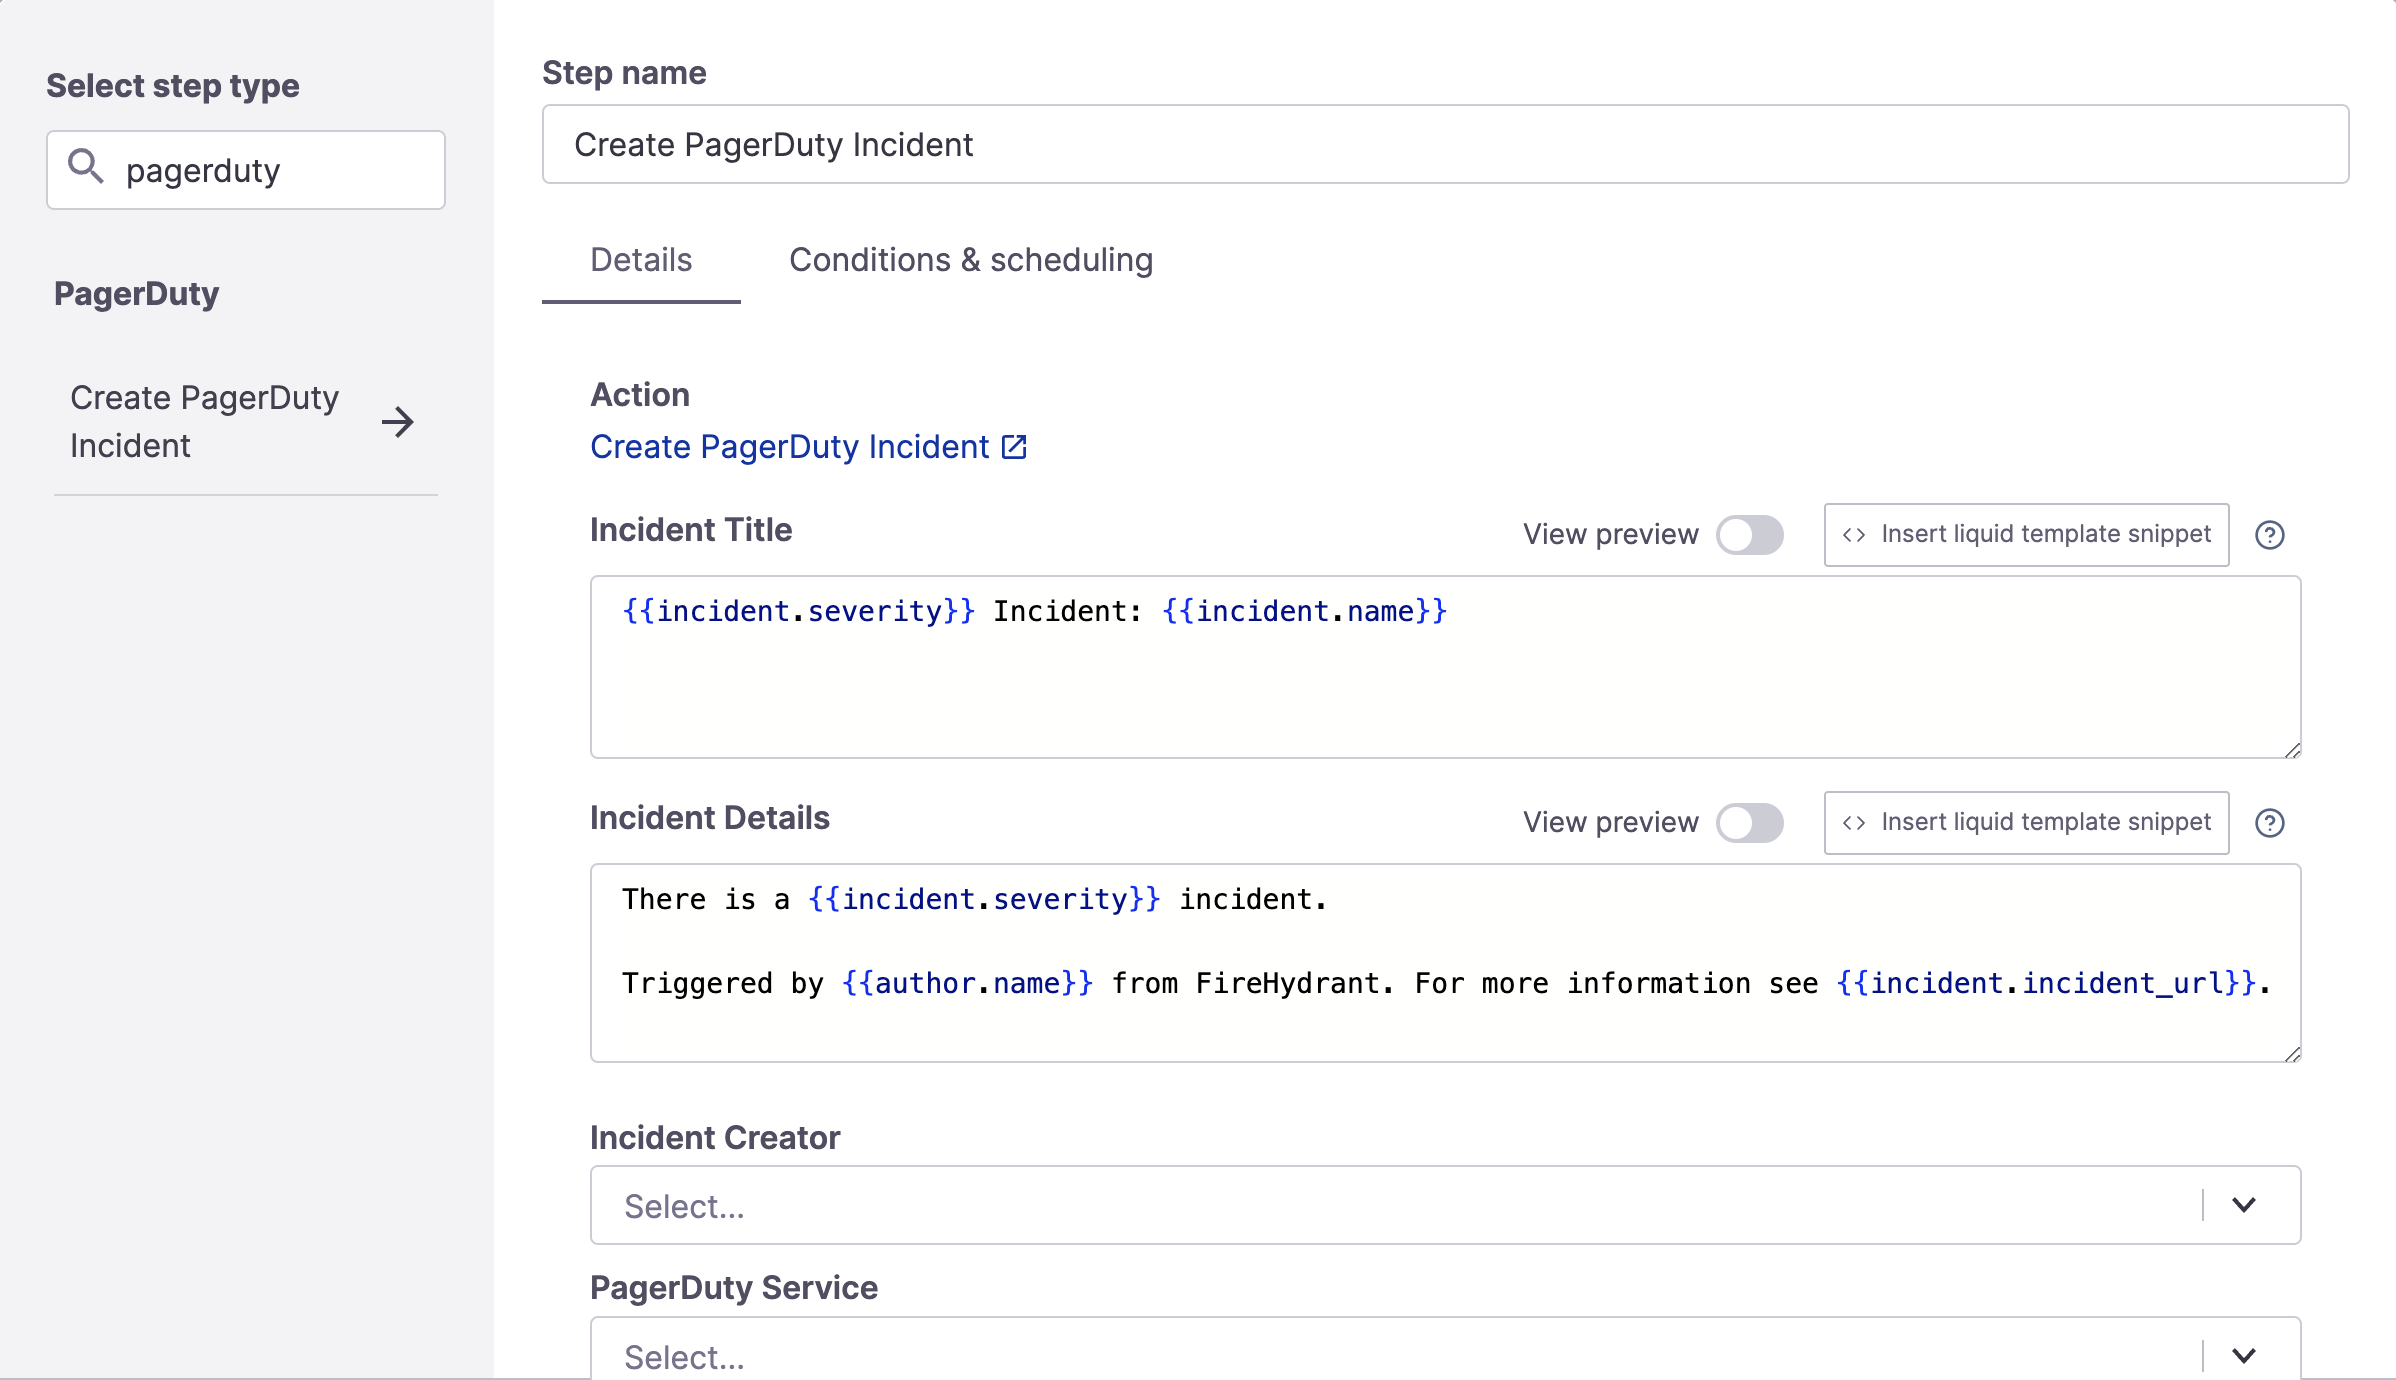
Task: Click inside the Incident Title text area
Action: [x=1445, y=667]
